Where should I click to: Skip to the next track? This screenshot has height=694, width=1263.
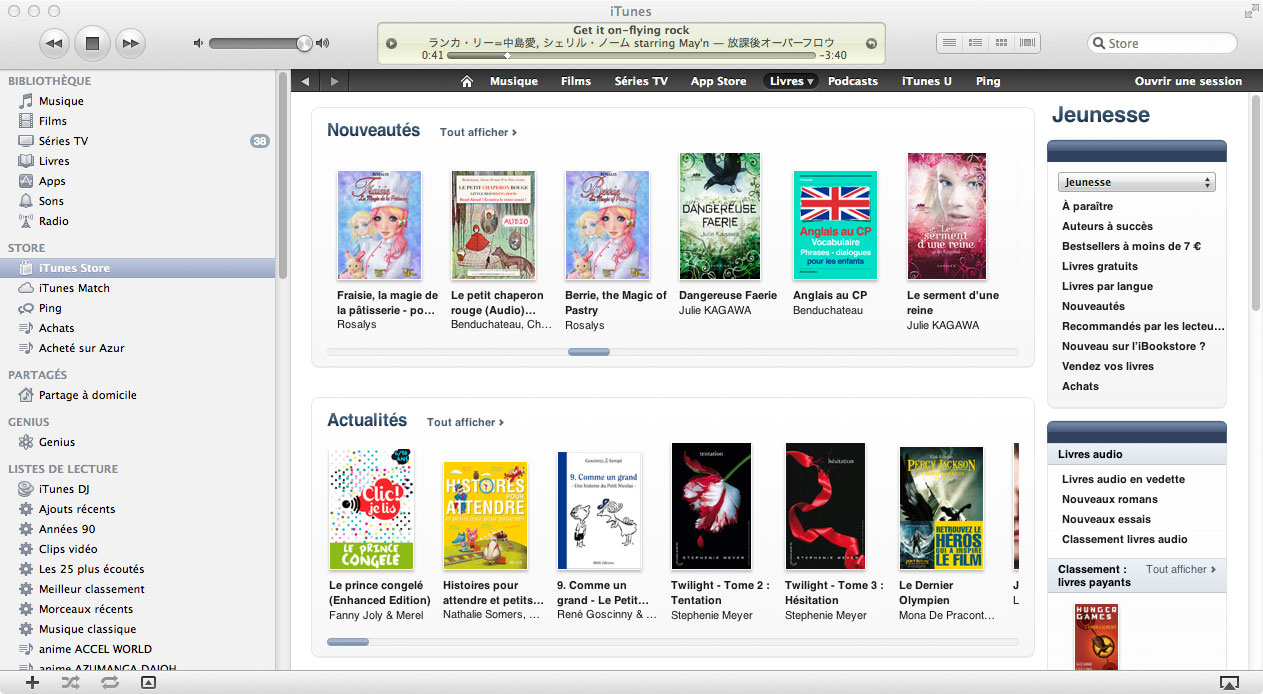[x=129, y=43]
